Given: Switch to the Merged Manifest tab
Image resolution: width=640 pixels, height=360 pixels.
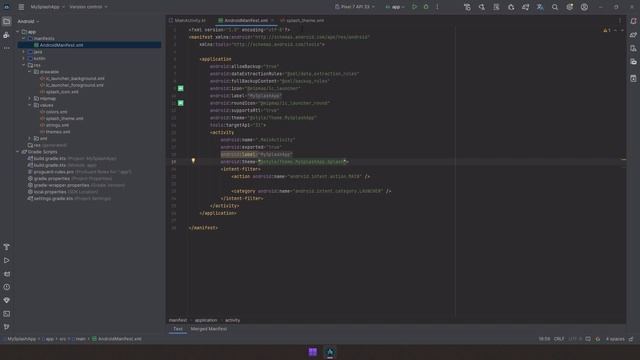Looking at the screenshot, I should 209,329.
